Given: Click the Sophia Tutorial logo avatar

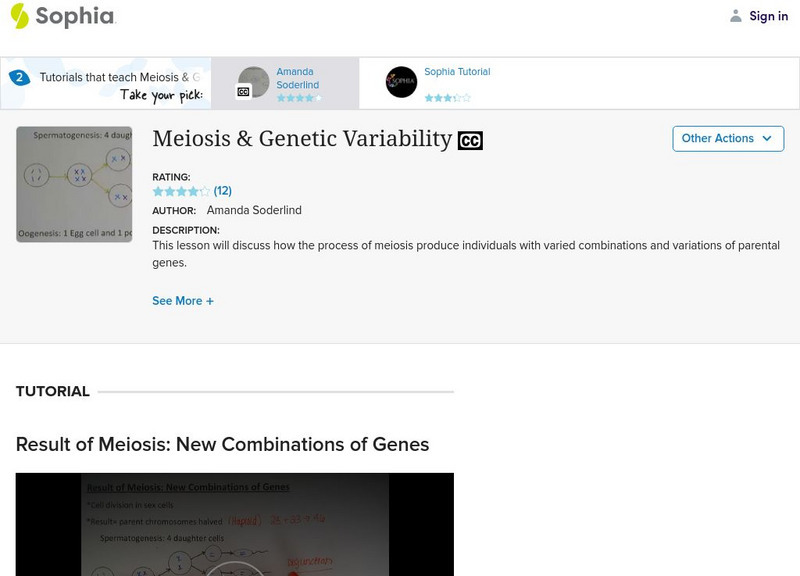Looking at the screenshot, I should [x=402, y=82].
